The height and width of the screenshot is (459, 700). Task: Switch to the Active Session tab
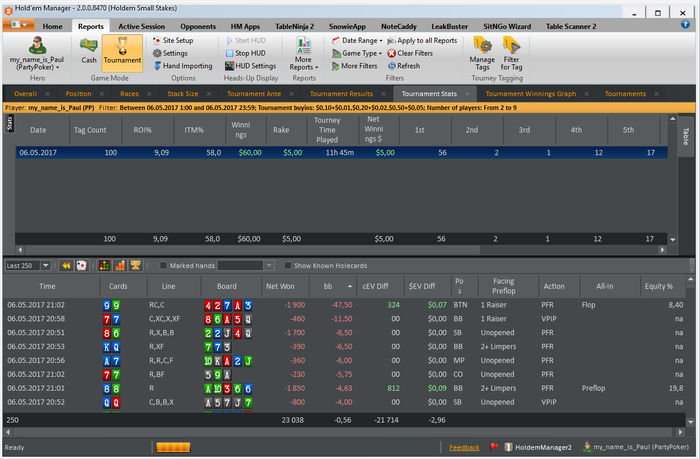(142, 26)
